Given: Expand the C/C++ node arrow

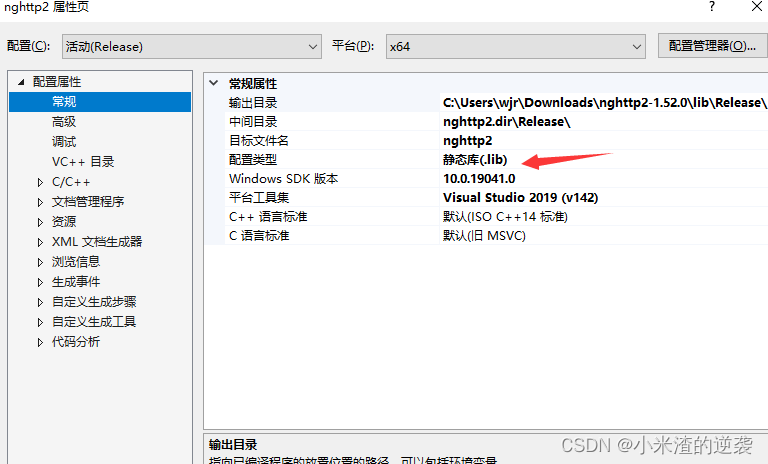Looking at the screenshot, I should (40, 182).
